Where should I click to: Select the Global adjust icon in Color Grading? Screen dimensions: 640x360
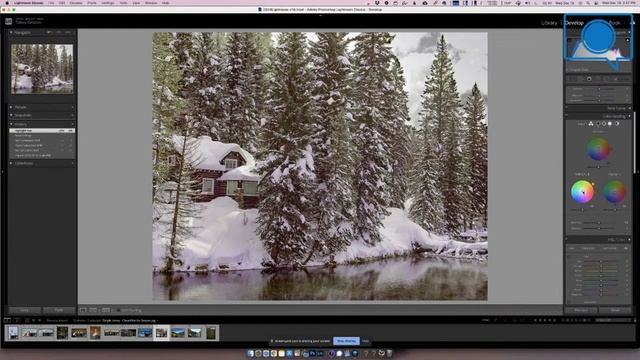[617, 124]
